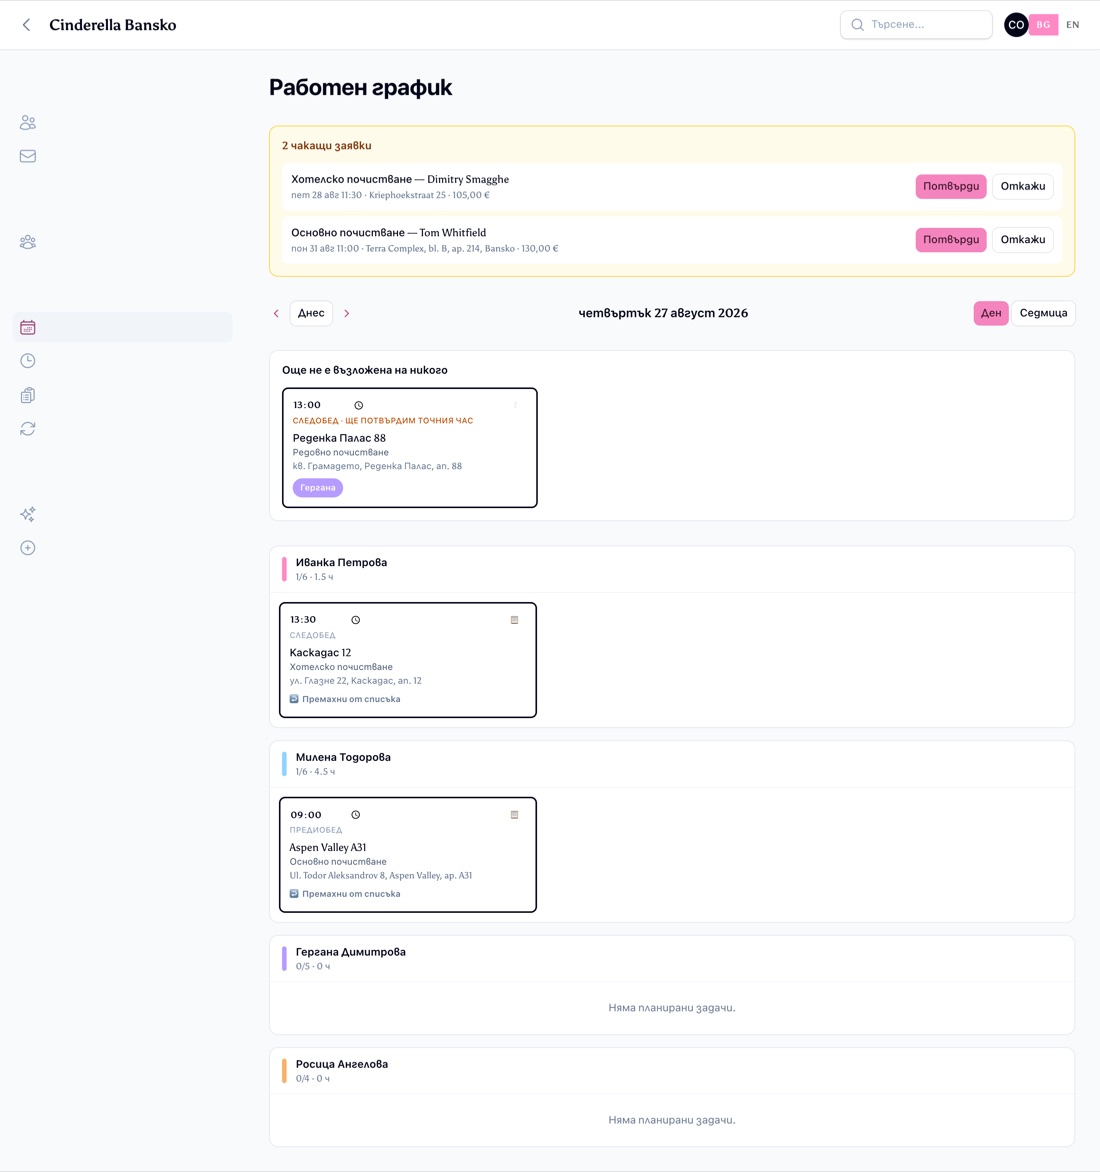Switch language to EN
The height and width of the screenshot is (1172, 1100).
click(1072, 25)
